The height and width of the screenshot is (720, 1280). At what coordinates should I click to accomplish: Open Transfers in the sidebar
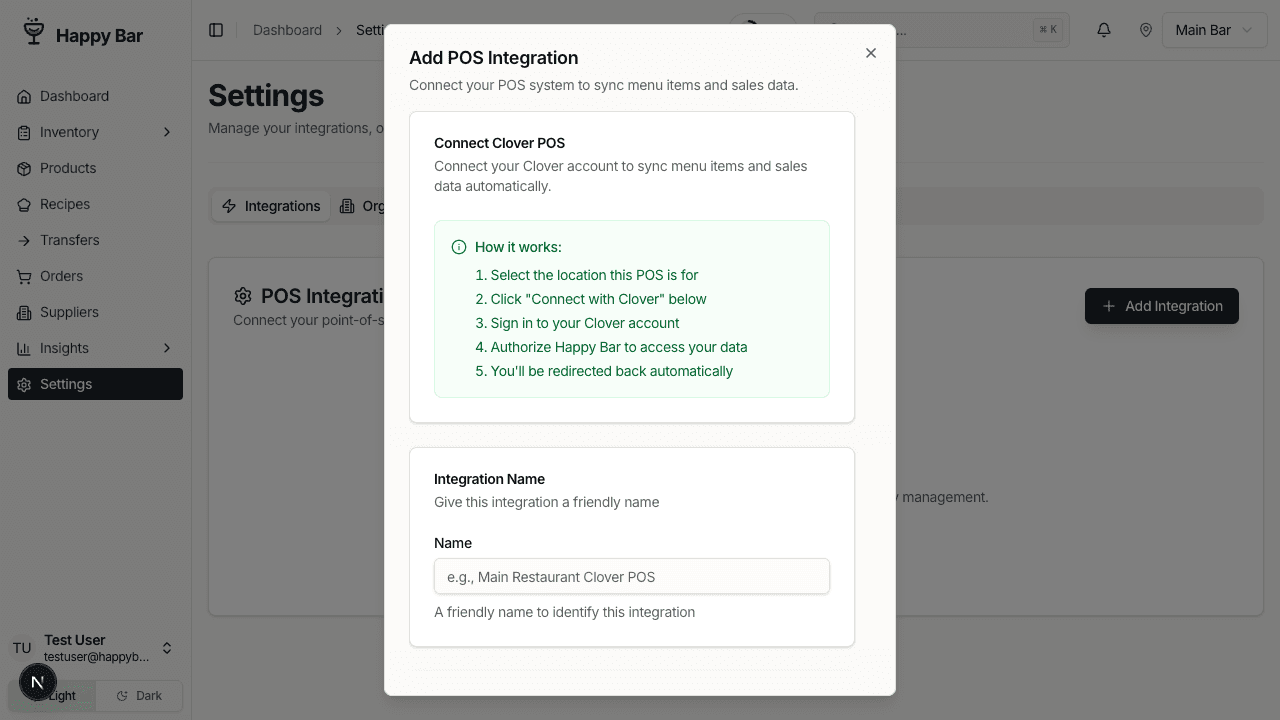[x=95, y=240]
